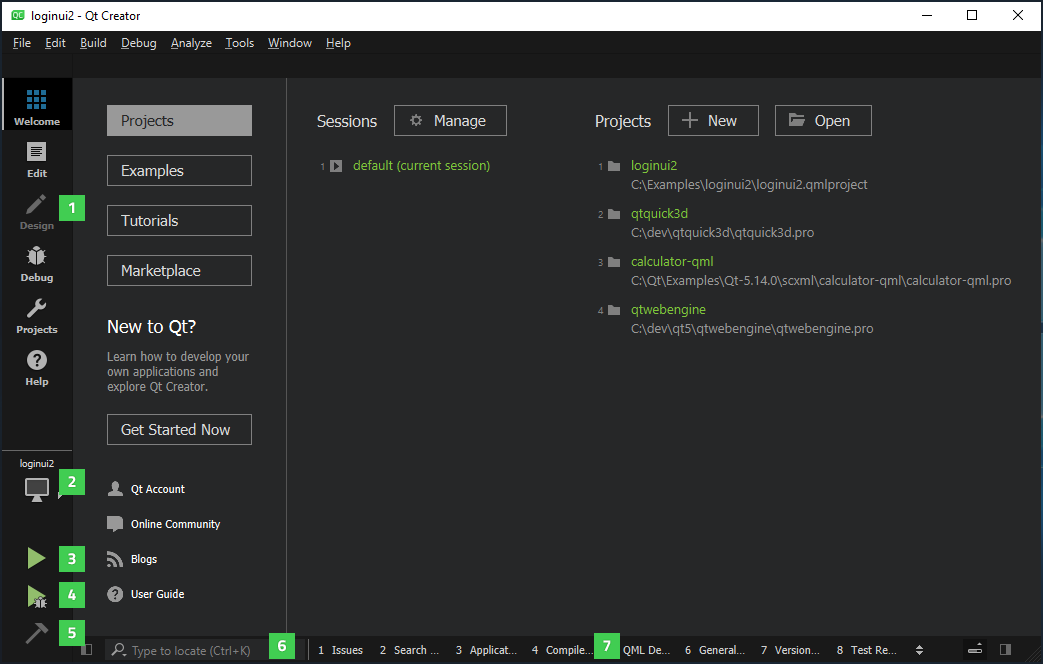Click the folder icon beside qtquick3d
The height and width of the screenshot is (664, 1043).
614,214
